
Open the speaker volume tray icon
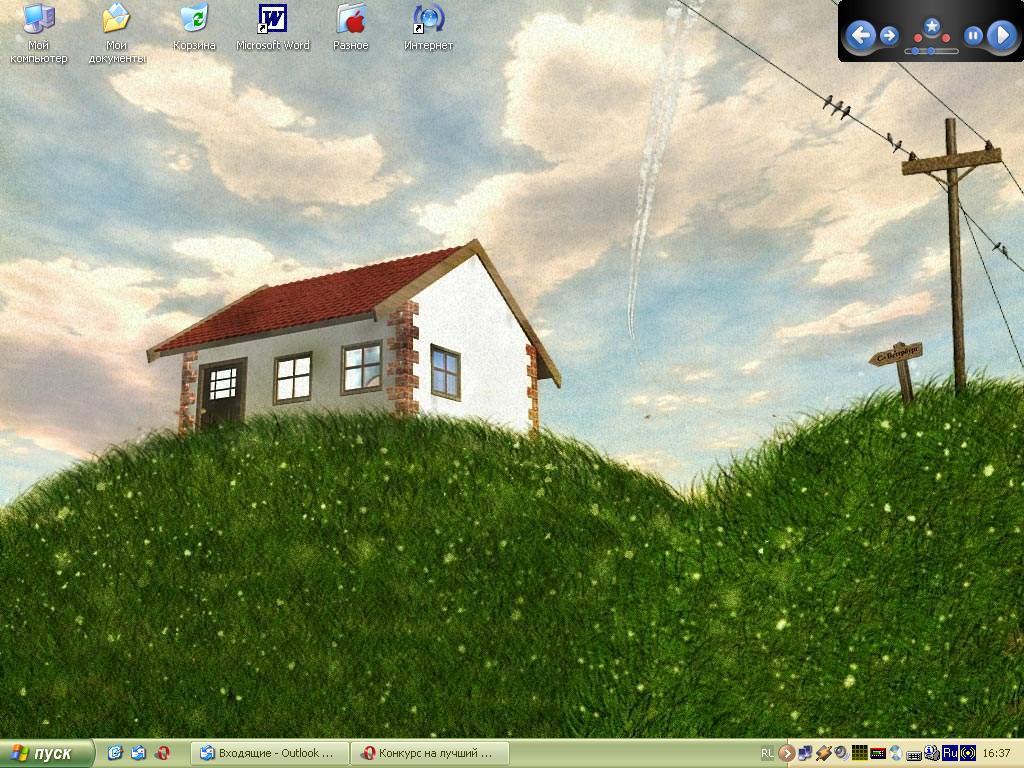pos(841,753)
